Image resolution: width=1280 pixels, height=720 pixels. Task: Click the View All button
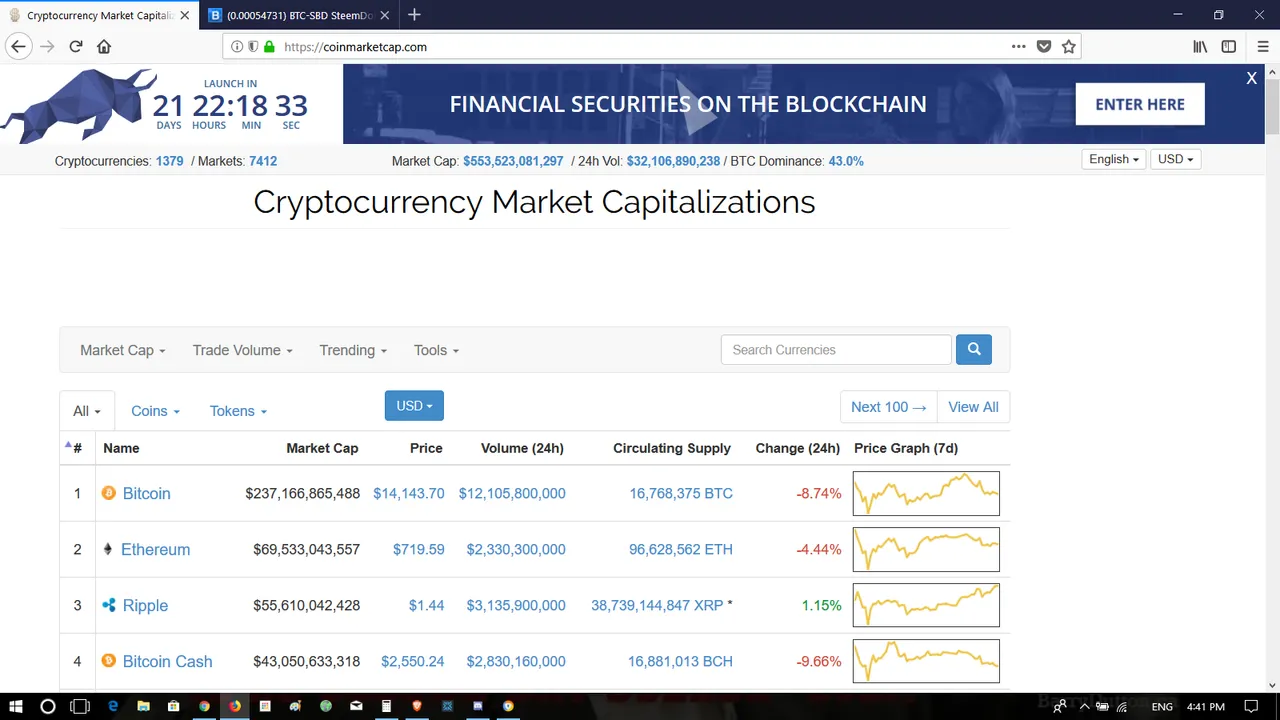(973, 407)
